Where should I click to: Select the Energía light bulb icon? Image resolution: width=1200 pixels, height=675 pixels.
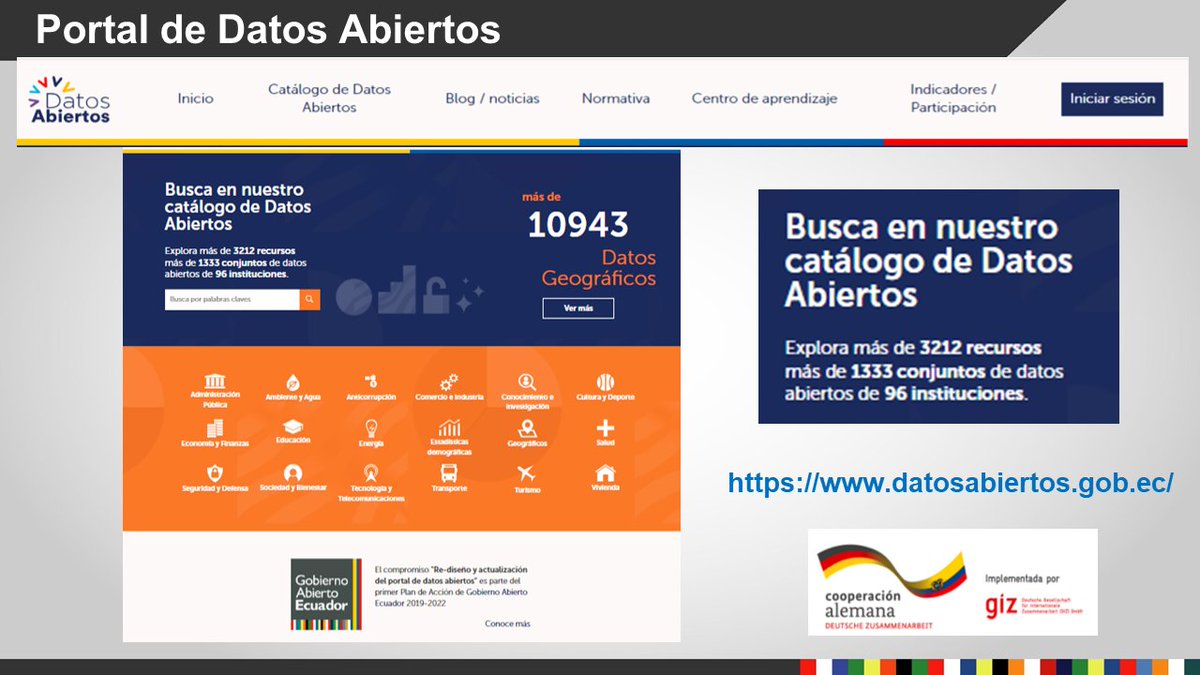371,428
